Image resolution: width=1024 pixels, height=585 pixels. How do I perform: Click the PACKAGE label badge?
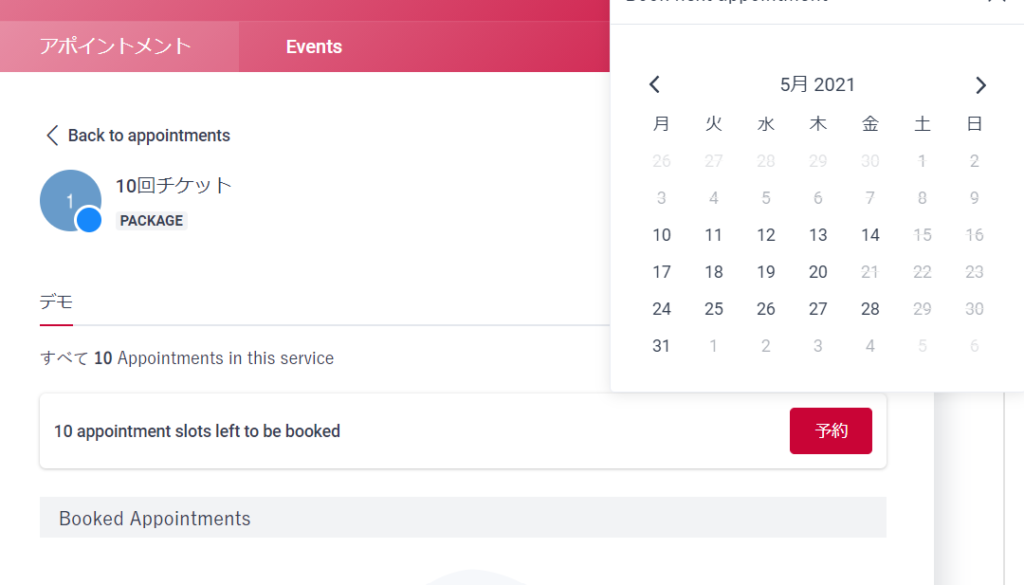152,221
